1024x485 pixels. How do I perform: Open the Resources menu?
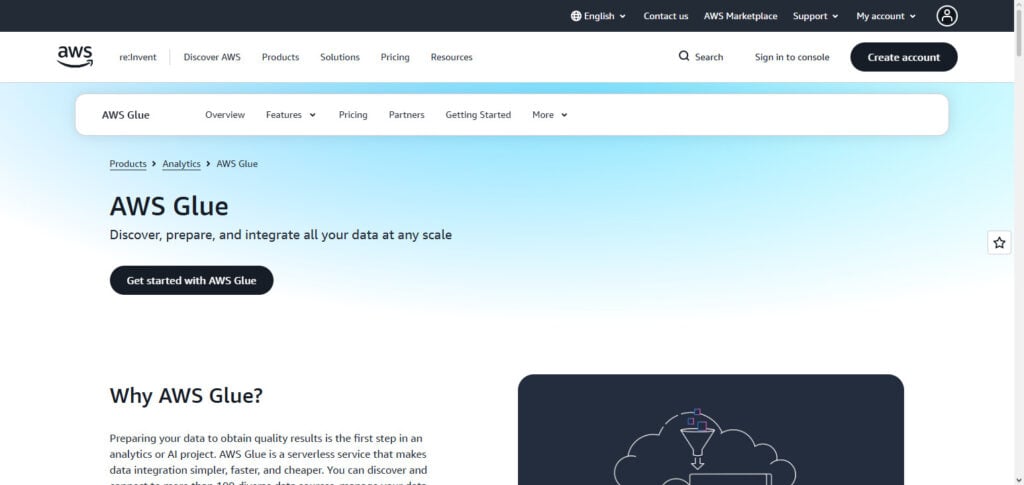pyautogui.click(x=451, y=57)
